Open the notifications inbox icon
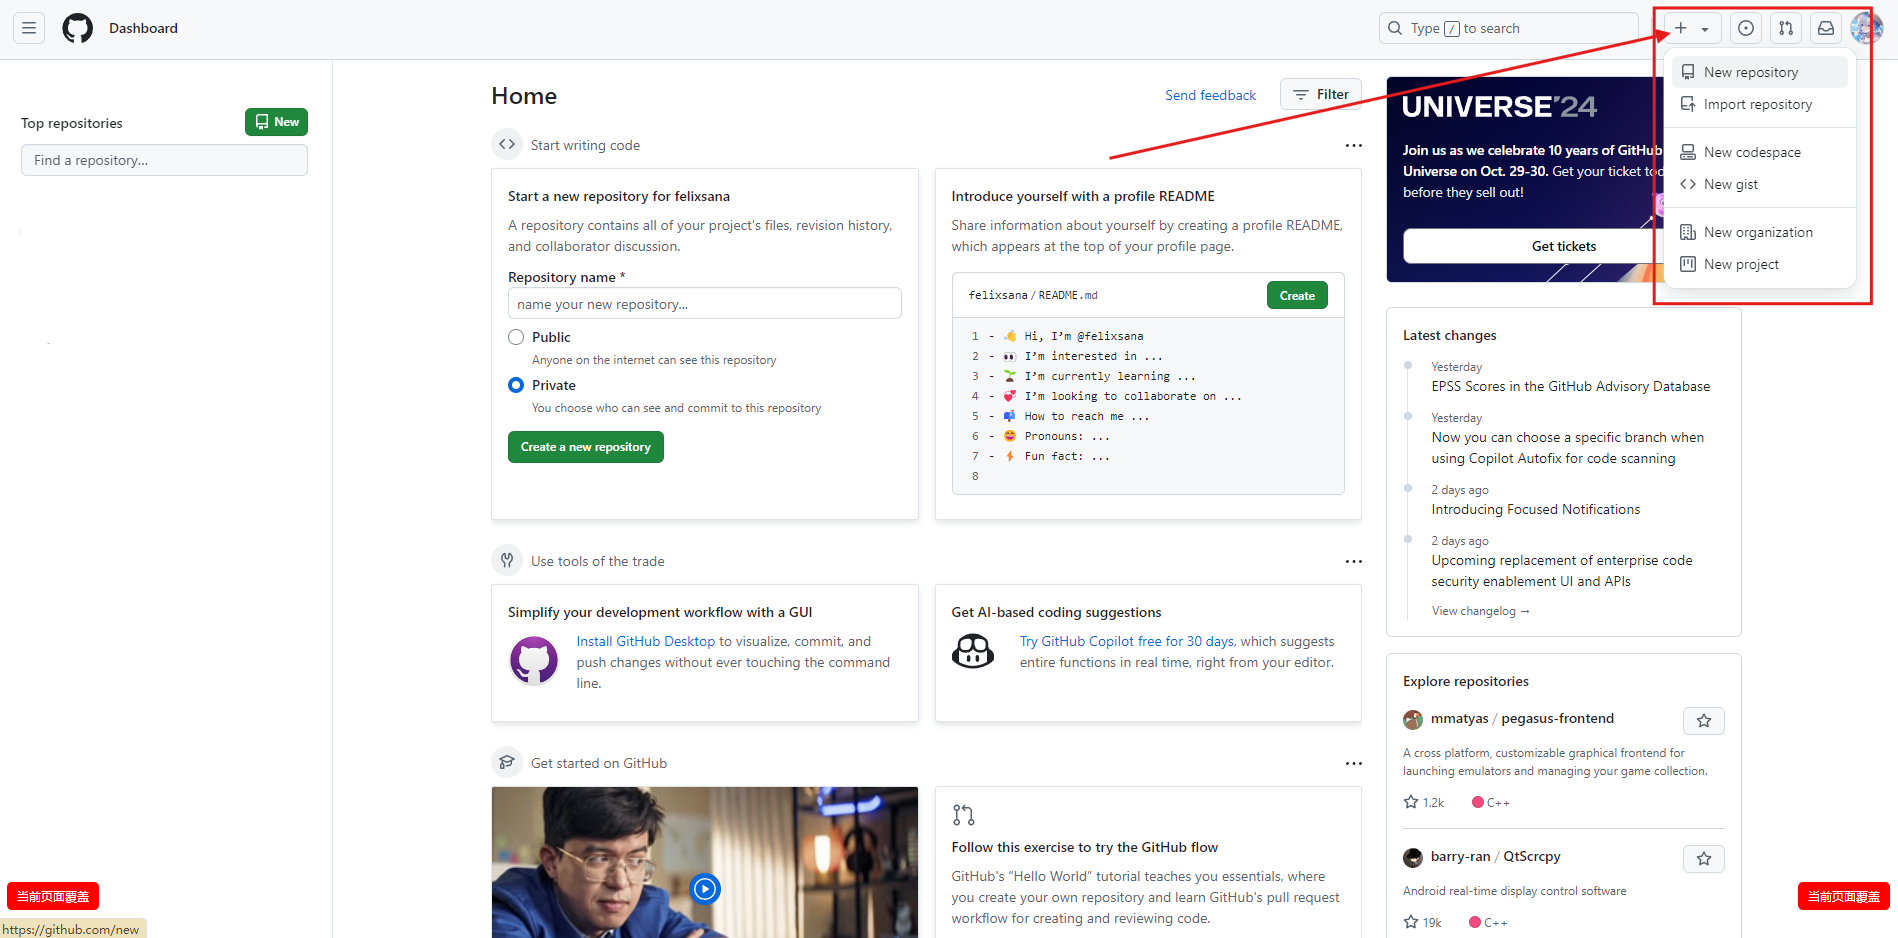The image size is (1898, 938). pyautogui.click(x=1826, y=28)
